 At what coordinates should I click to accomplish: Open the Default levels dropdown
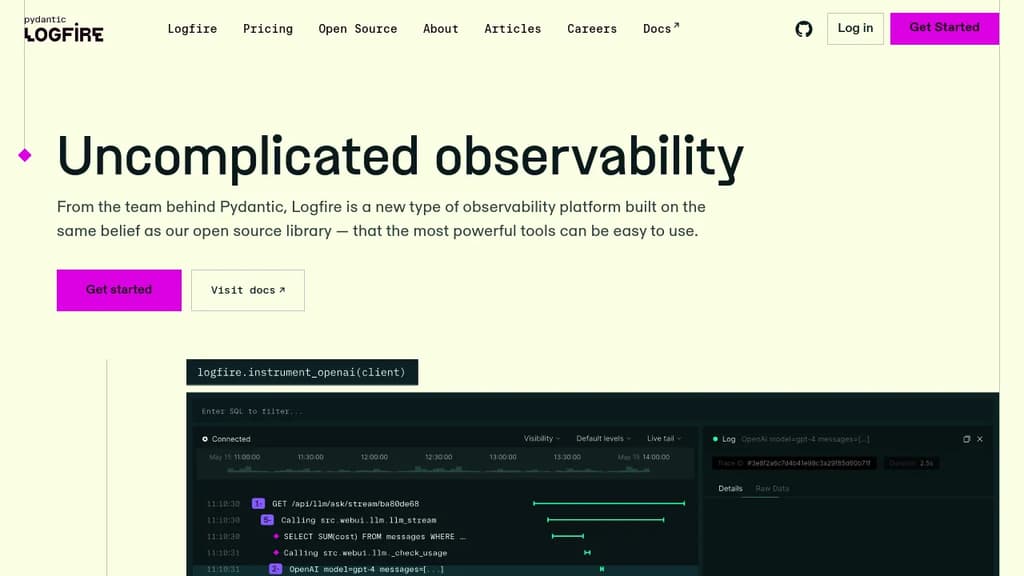pyautogui.click(x=603, y=438)
